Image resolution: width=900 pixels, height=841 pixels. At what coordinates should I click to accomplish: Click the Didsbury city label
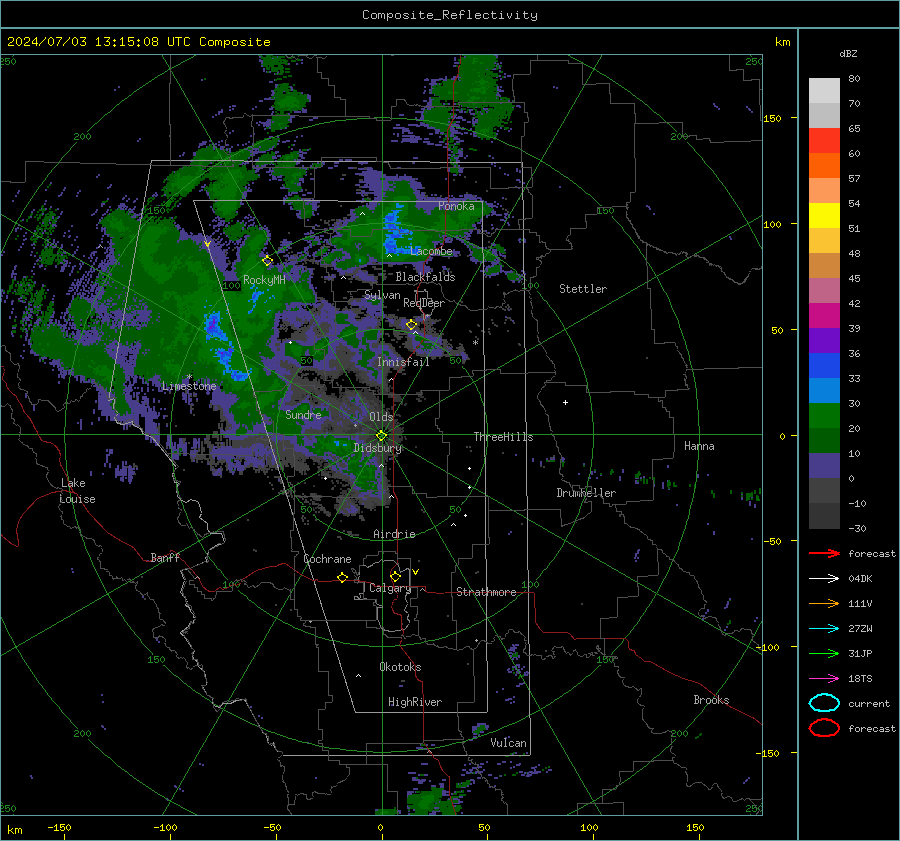[x=378, y=448]
